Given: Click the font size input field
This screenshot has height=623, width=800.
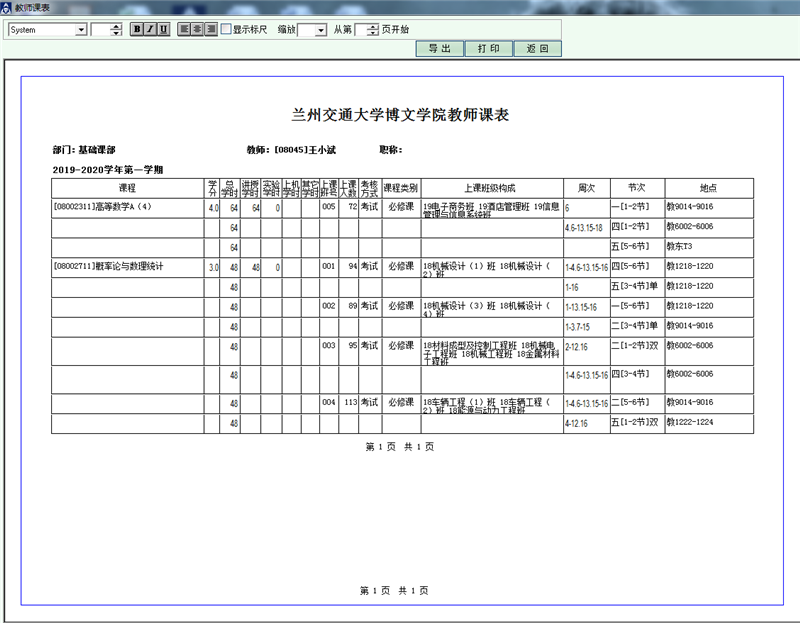Looking at the screenshot, I should (100, 30).
